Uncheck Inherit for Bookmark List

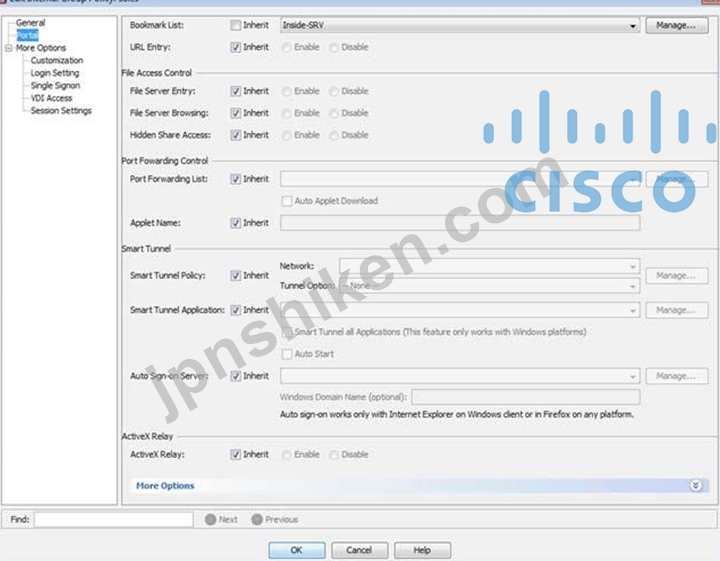pyautogui.click(x=236, y=25)
